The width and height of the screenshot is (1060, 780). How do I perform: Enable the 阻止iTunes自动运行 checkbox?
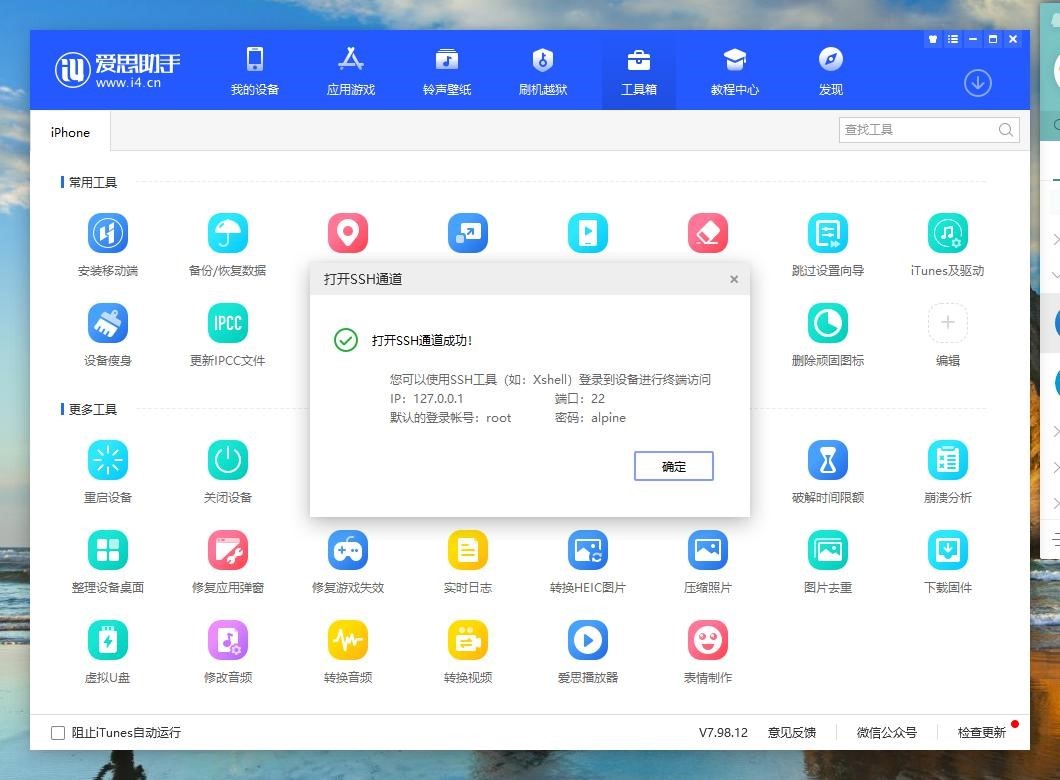57,732
